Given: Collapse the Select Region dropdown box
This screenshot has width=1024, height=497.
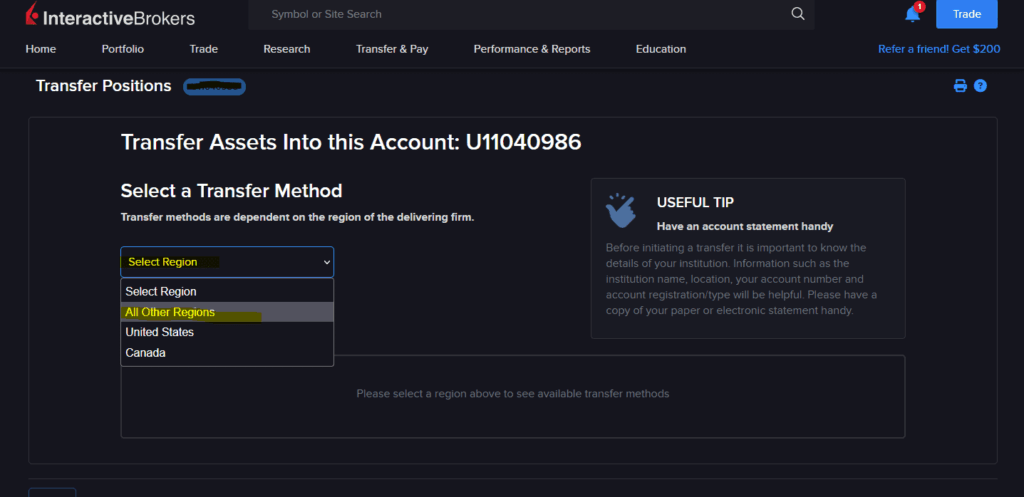Looking at the screenshot, I should 227,262.
